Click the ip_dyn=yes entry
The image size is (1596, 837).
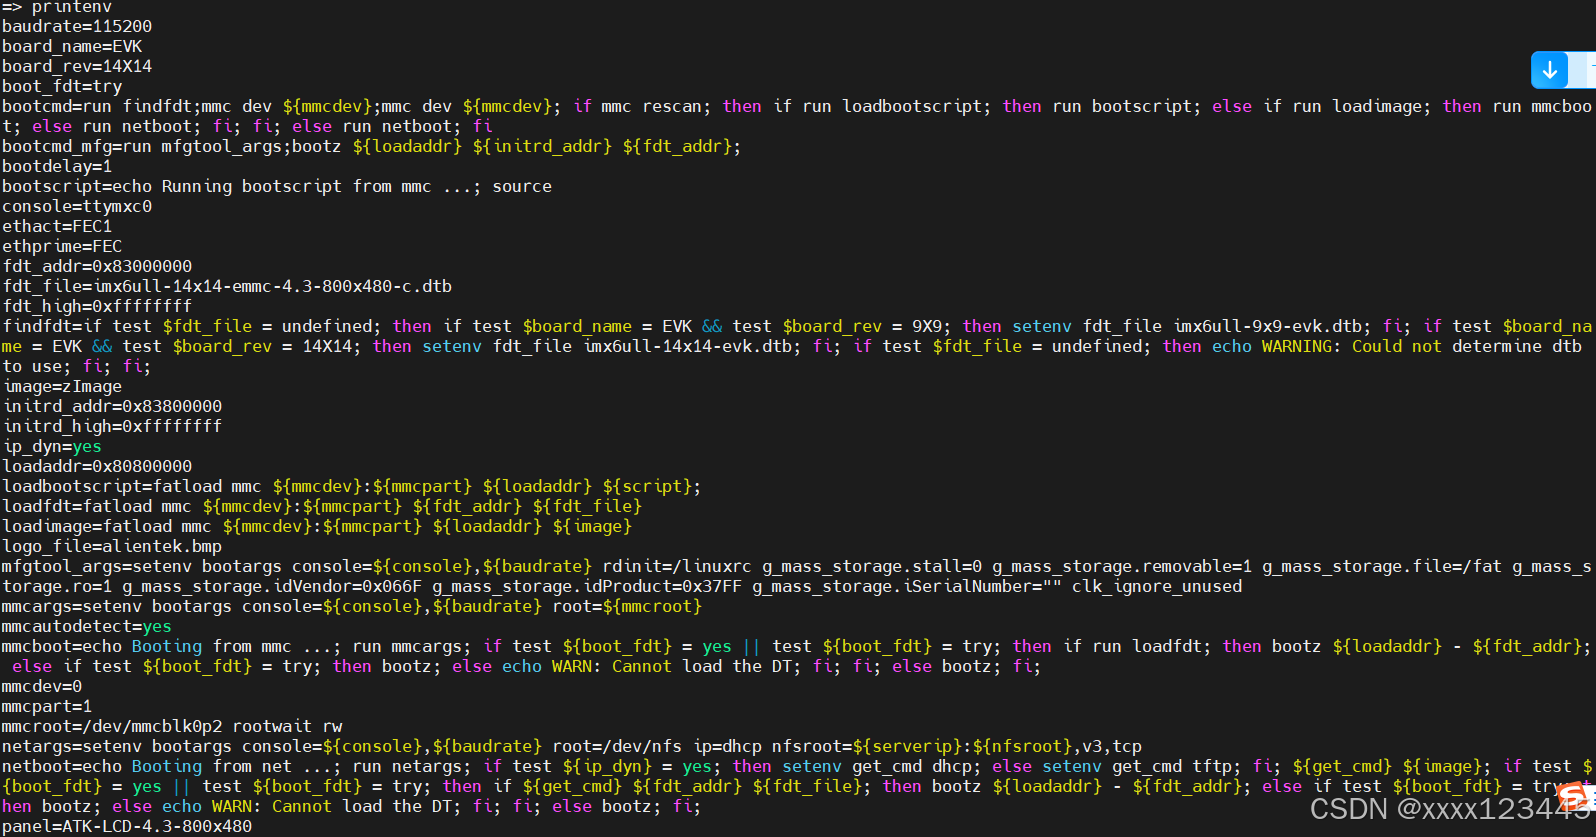point(52,446)
